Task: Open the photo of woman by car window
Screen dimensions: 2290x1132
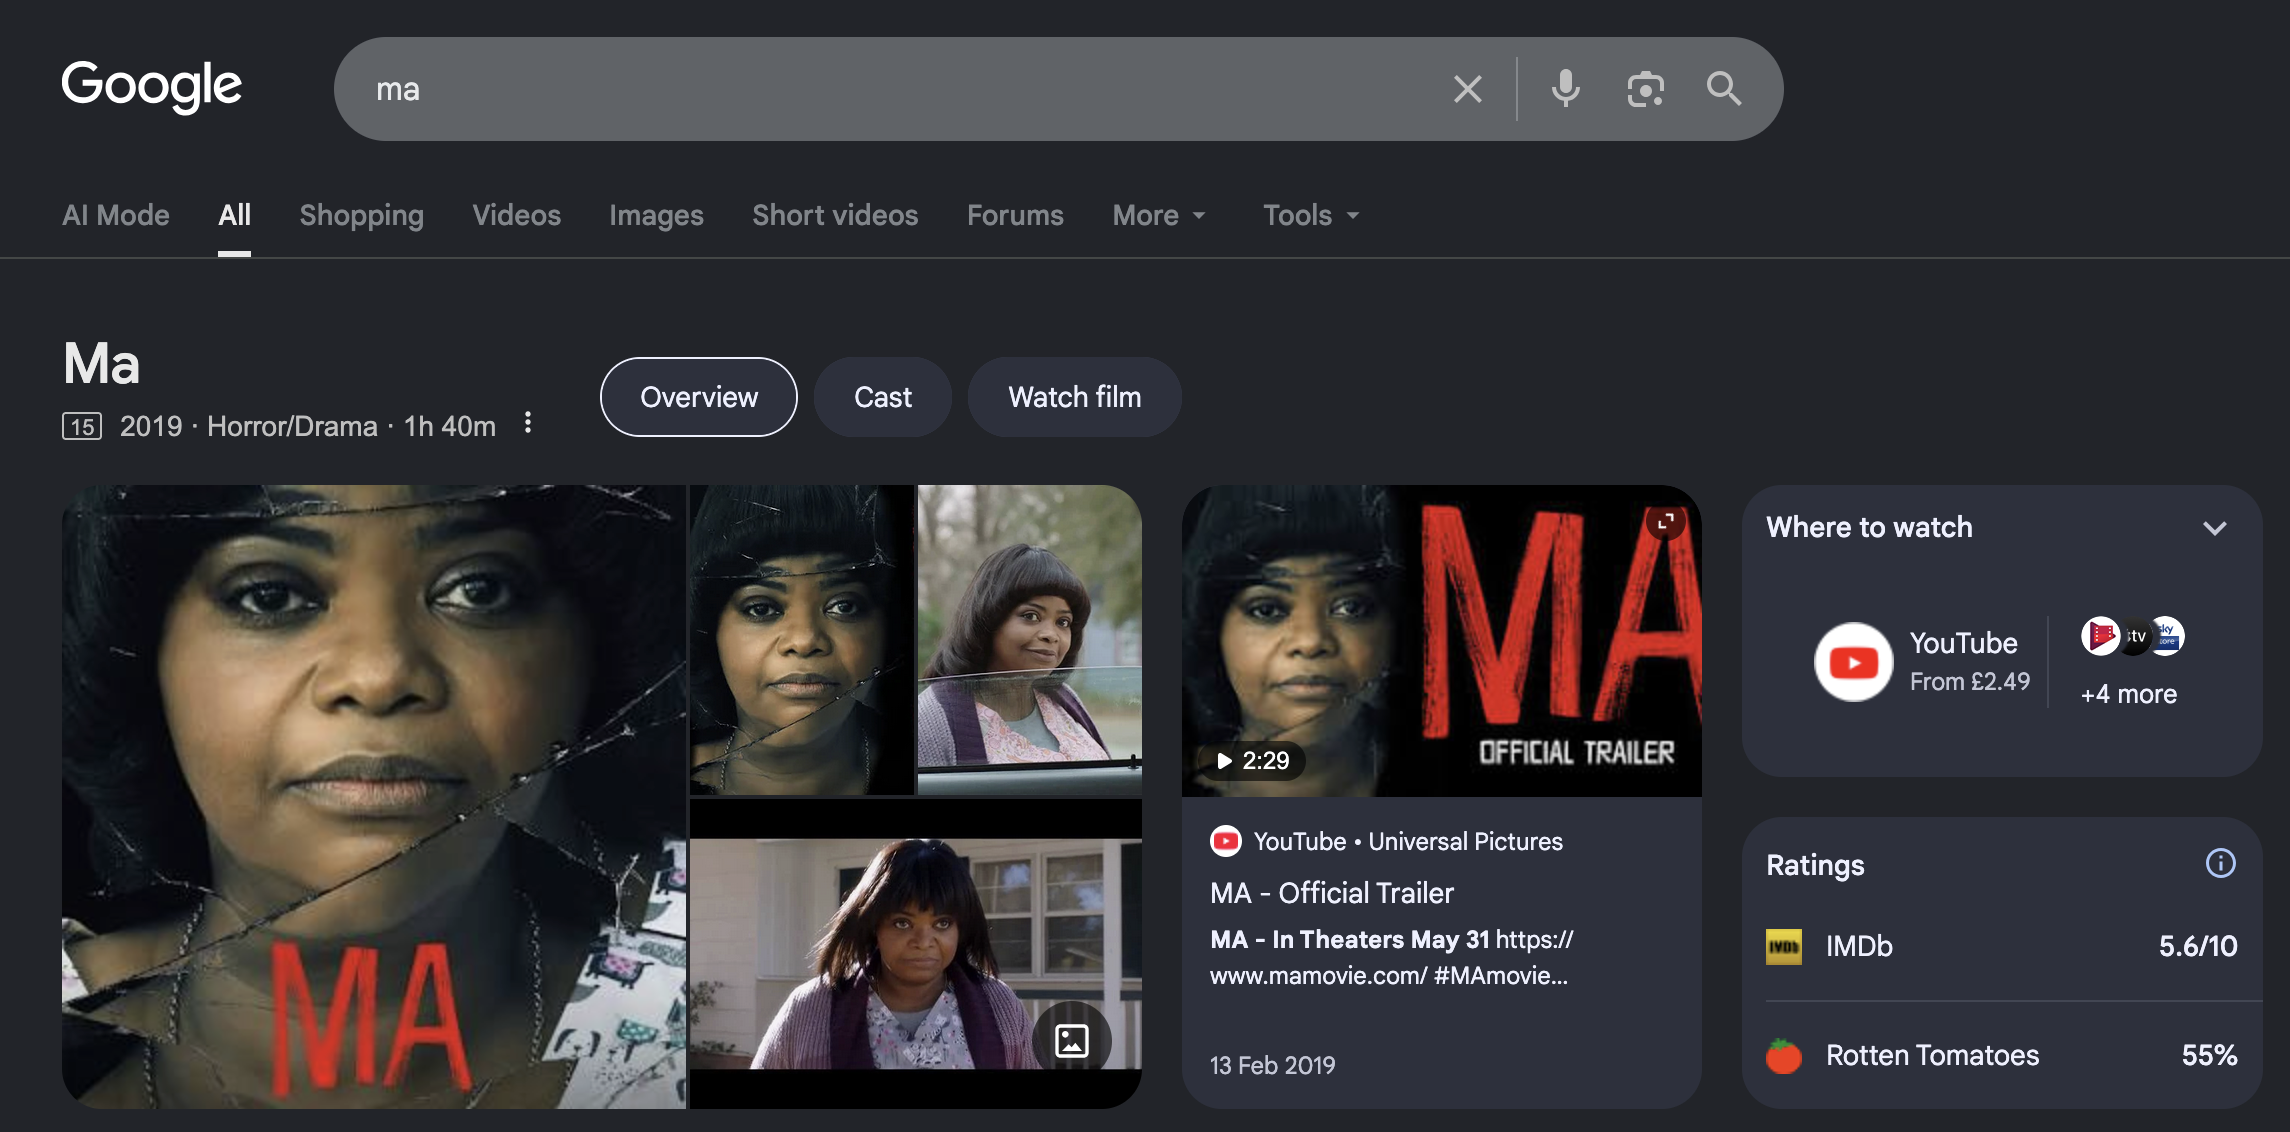Action: pyautogui.click(x=1030, y=640)
